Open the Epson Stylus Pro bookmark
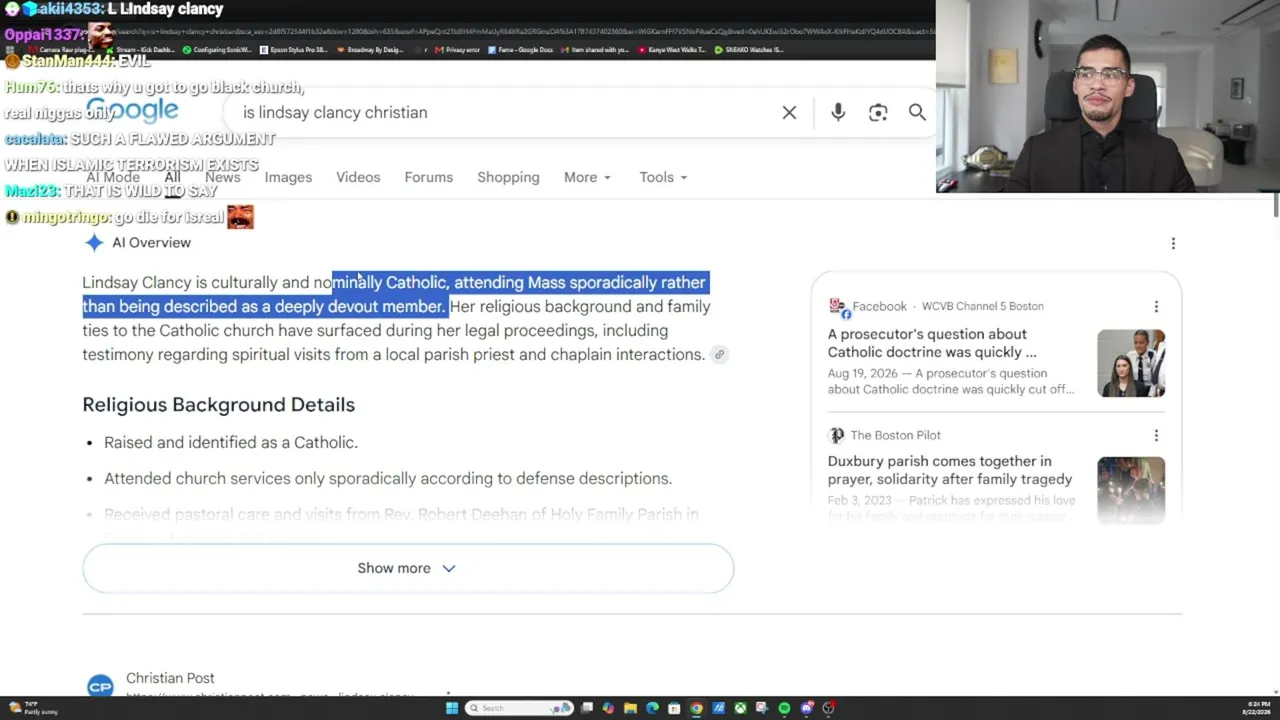Viewport: 1280px width, 720px height. coord(293,49)
